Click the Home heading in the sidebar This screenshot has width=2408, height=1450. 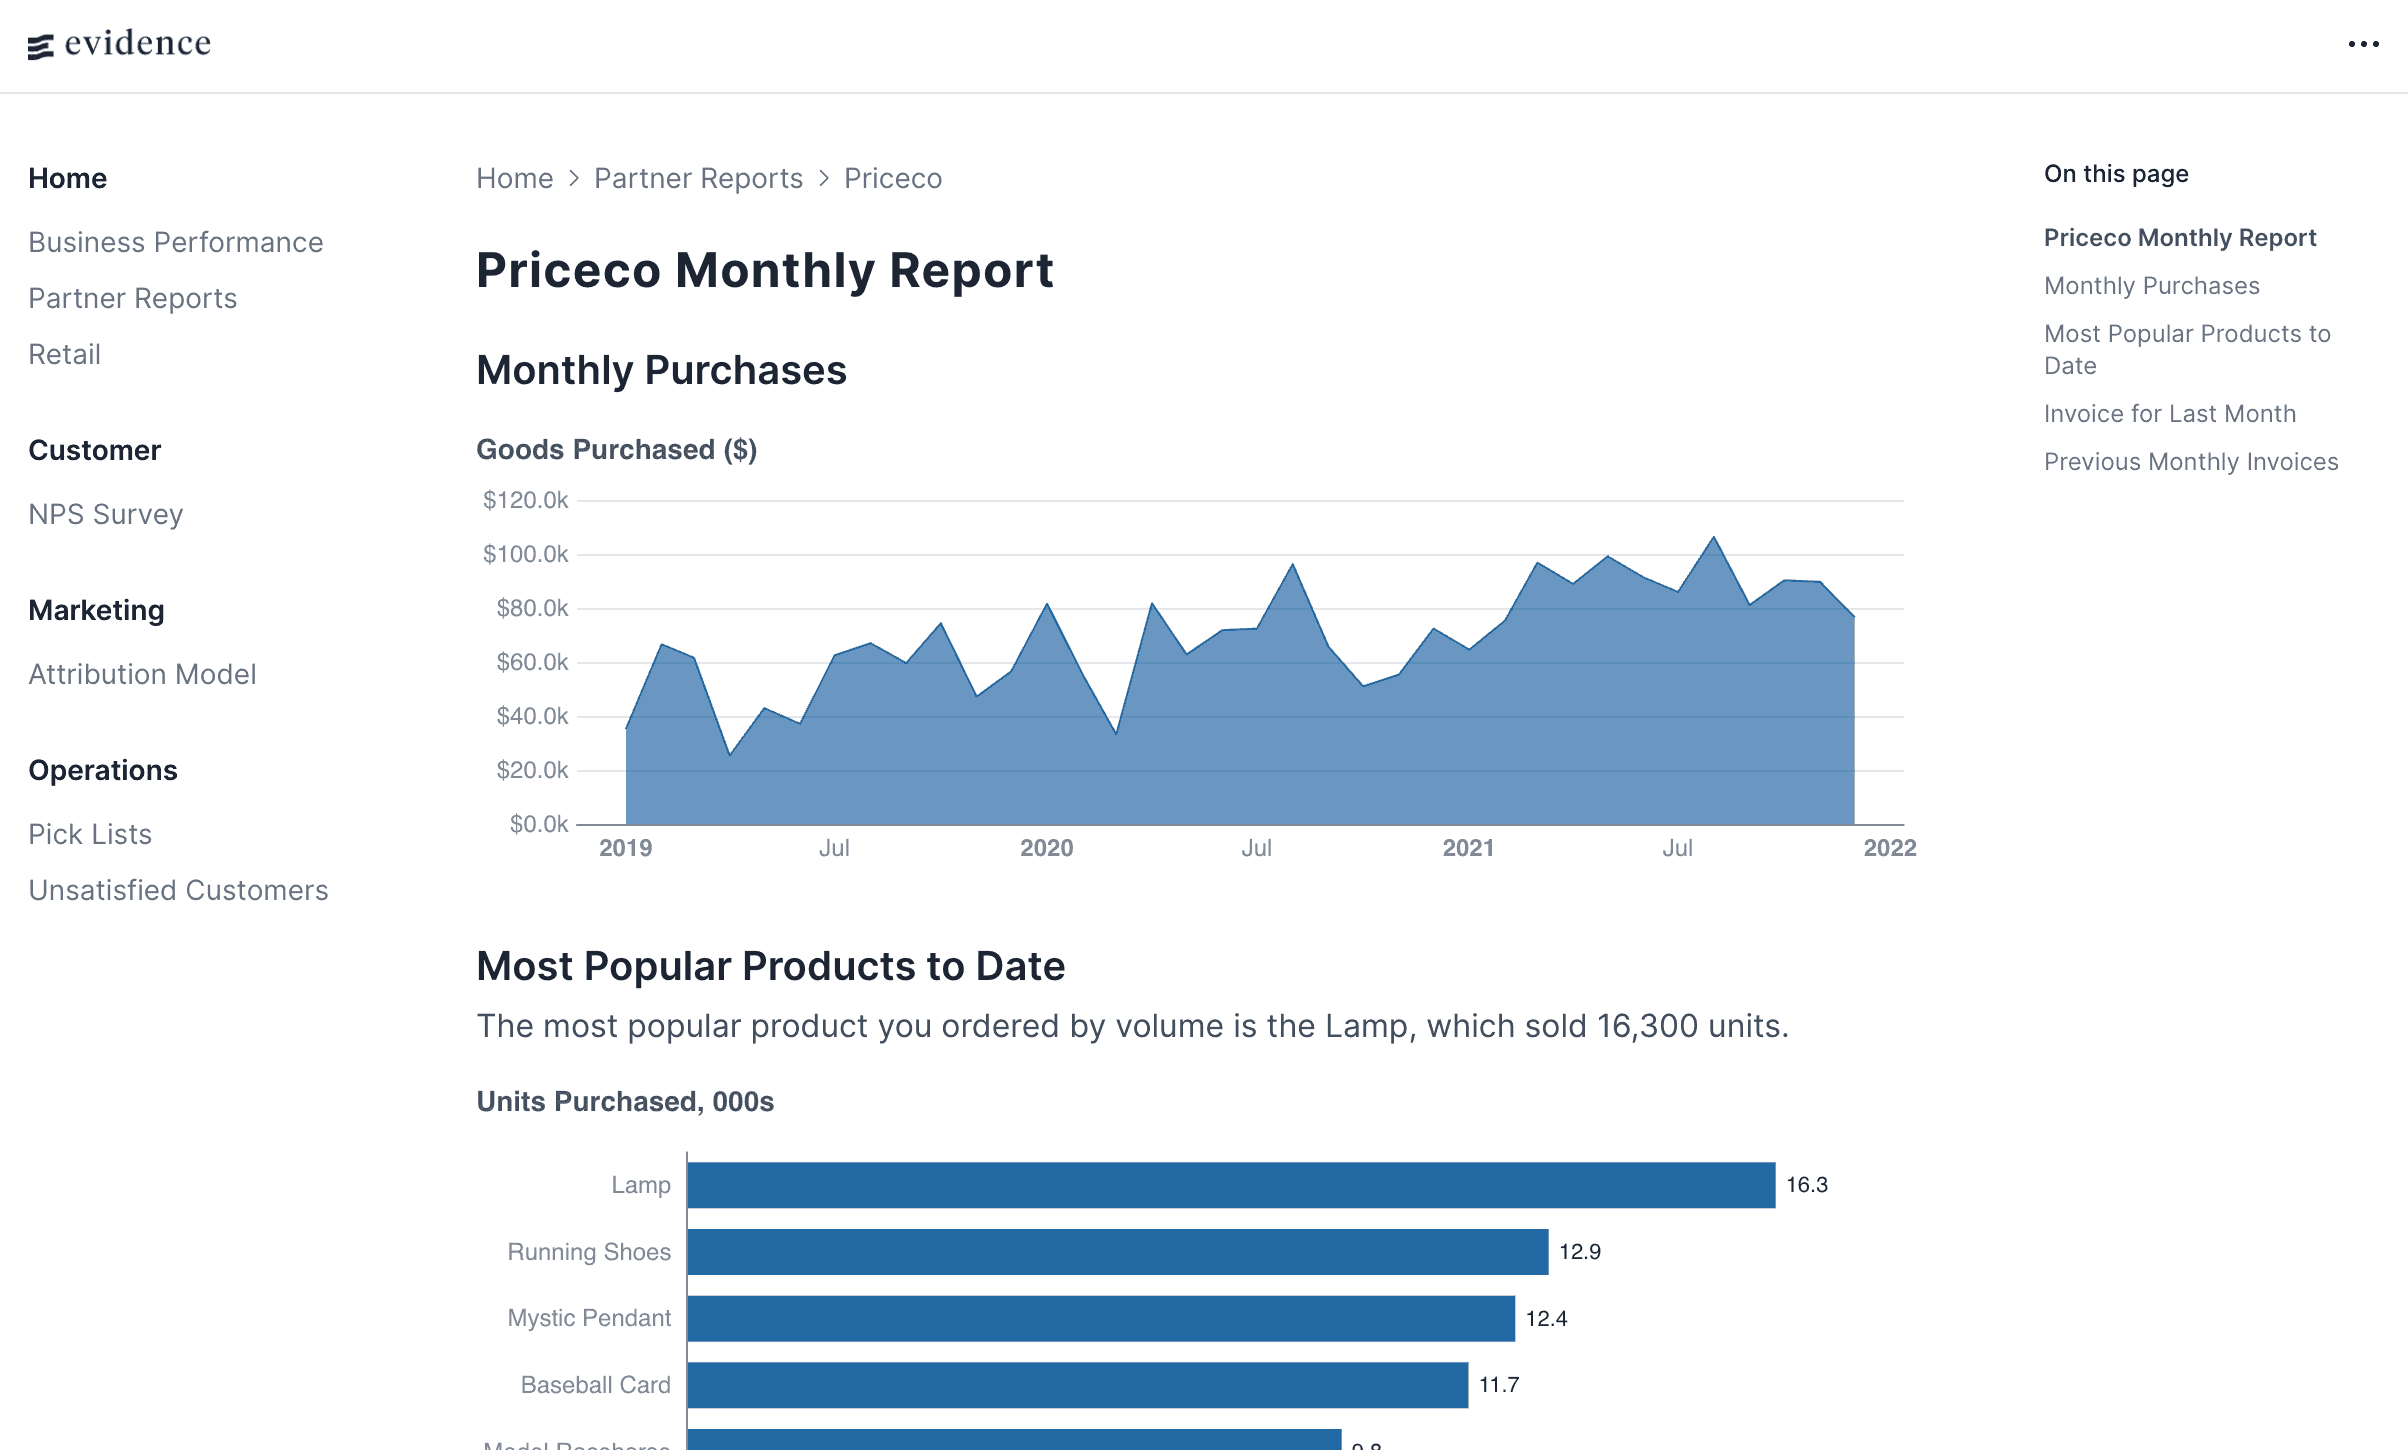(x=67, y=178)
